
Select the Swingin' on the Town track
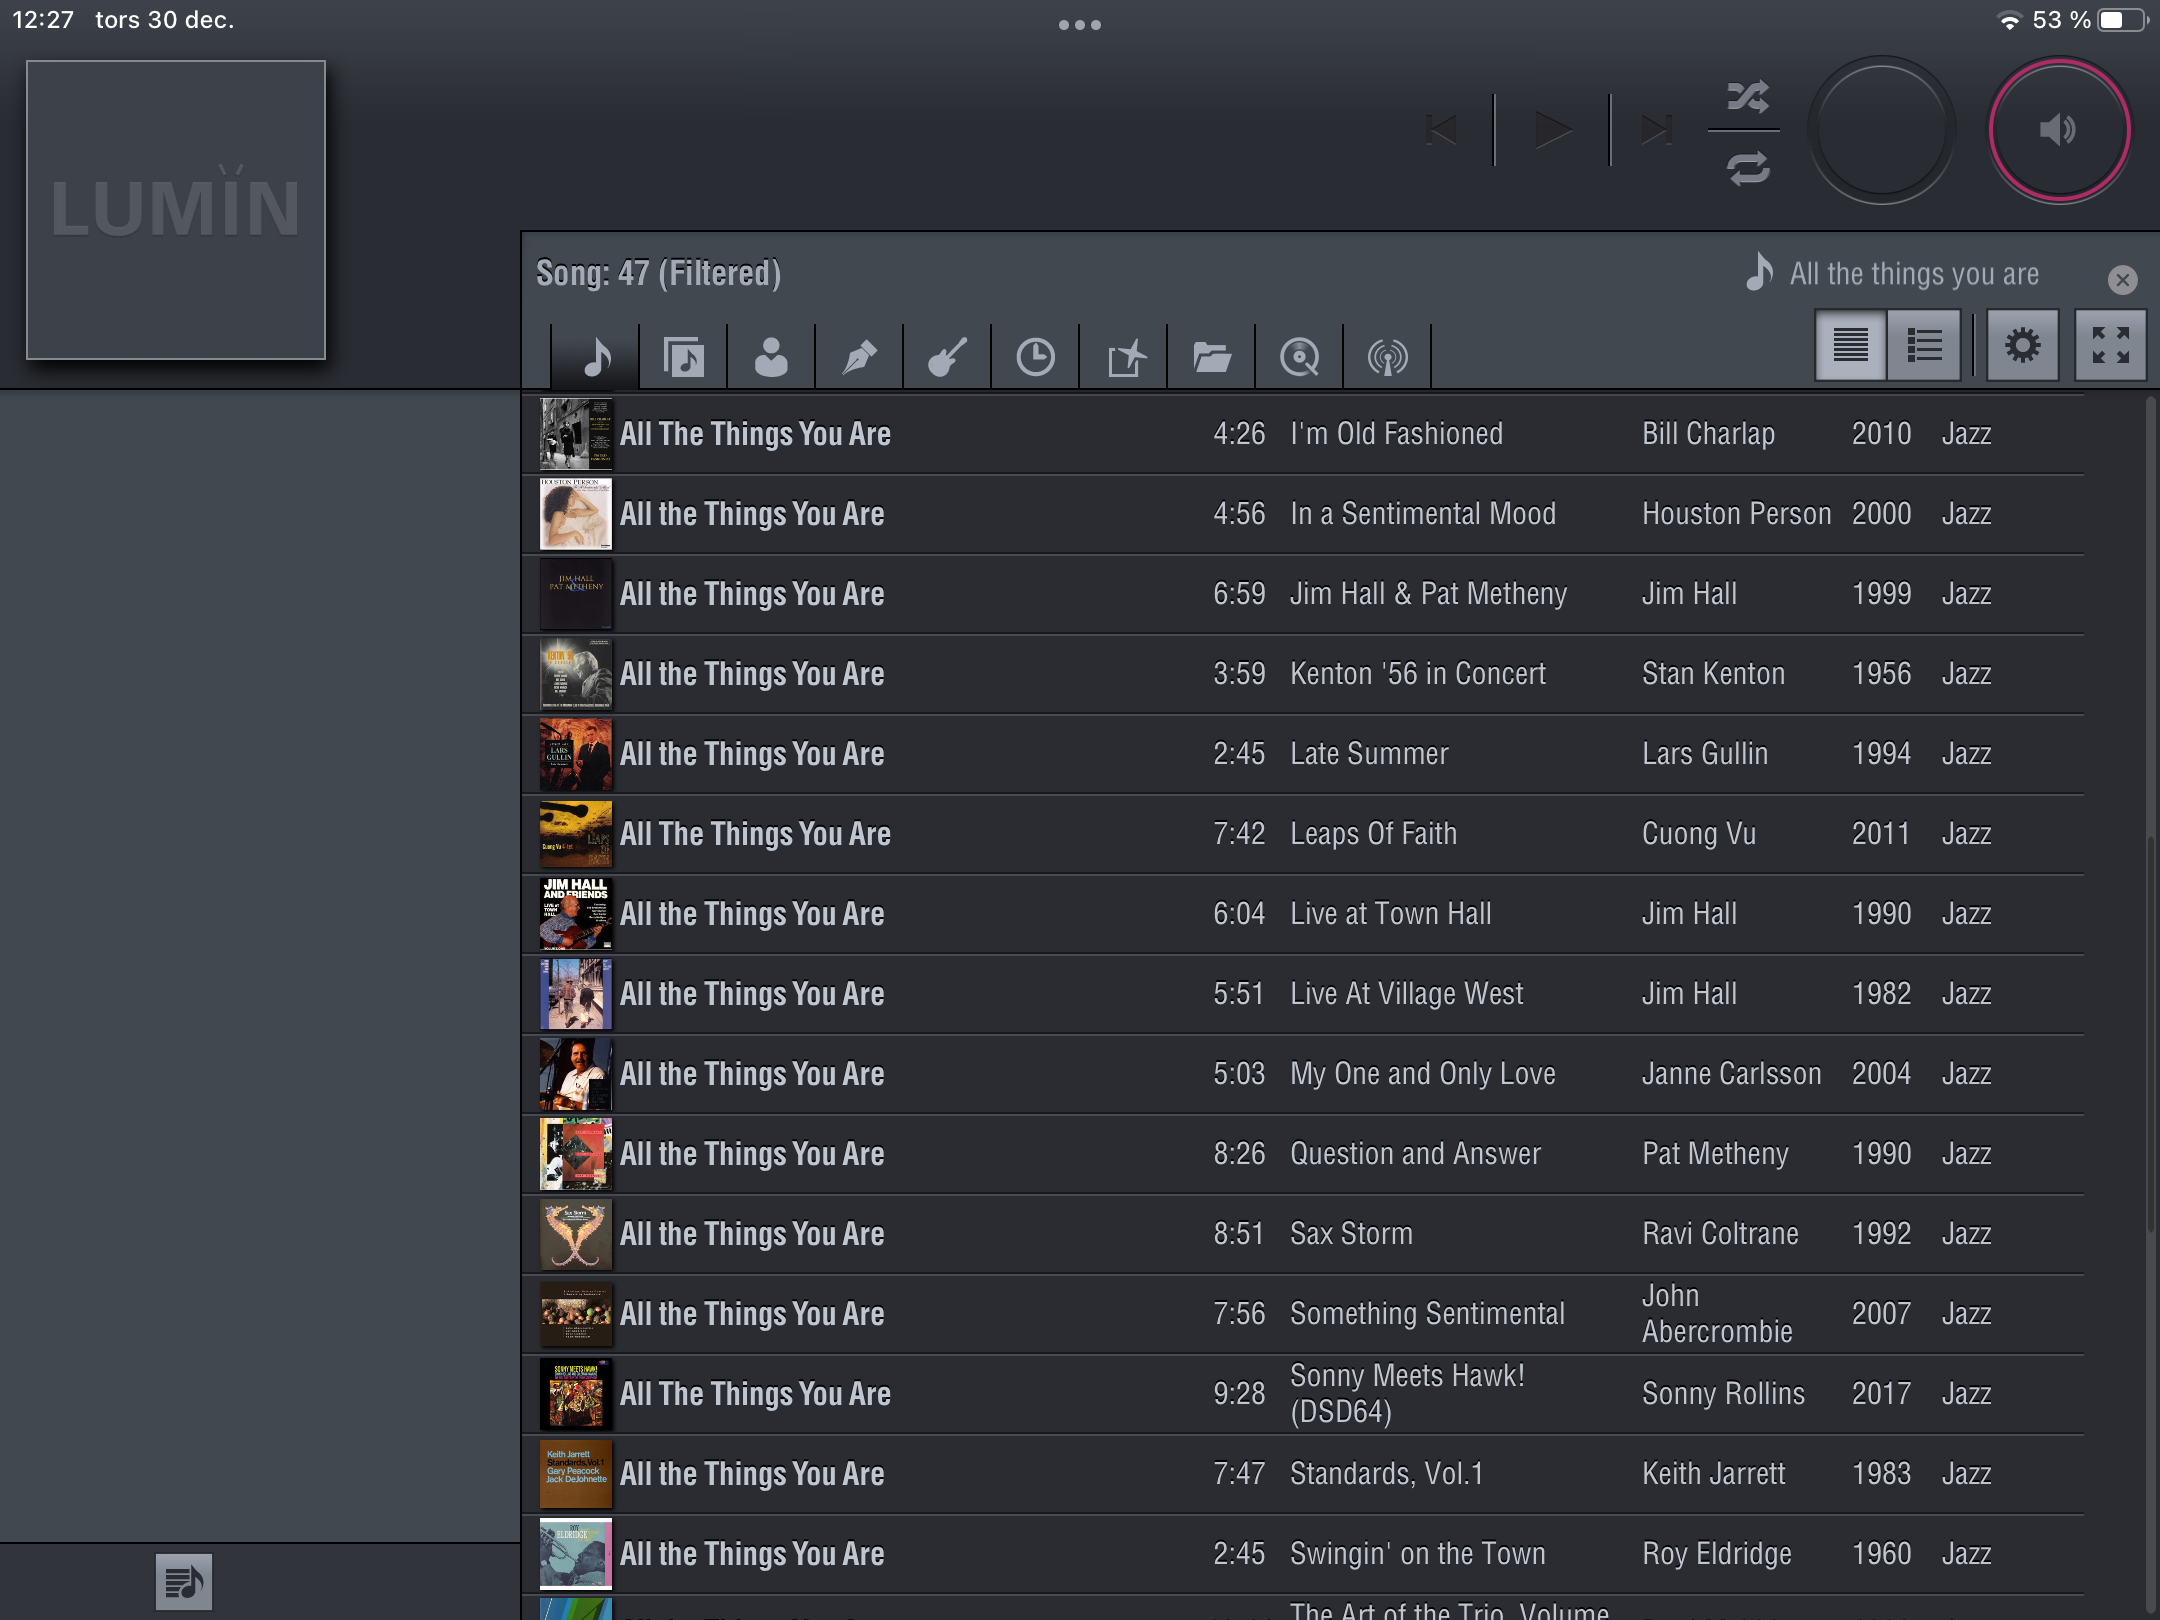1303,1554
